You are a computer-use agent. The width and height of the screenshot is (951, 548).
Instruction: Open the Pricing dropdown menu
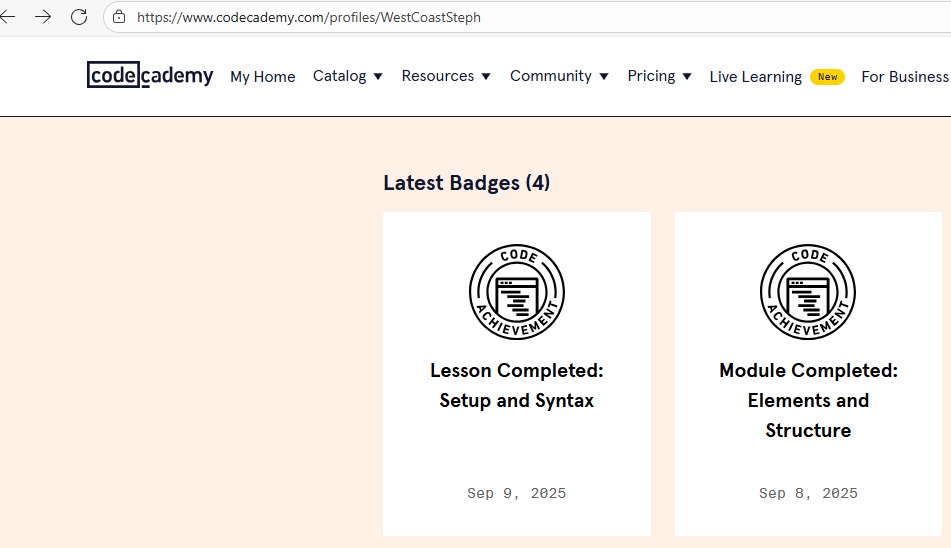click(x=659, y=76)
